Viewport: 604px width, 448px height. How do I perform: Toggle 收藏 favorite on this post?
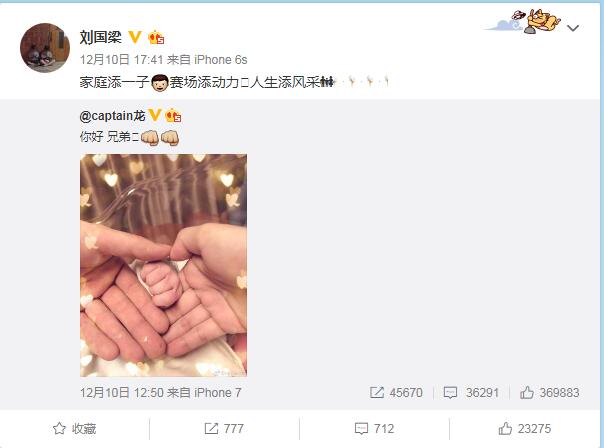coord(75,428)
